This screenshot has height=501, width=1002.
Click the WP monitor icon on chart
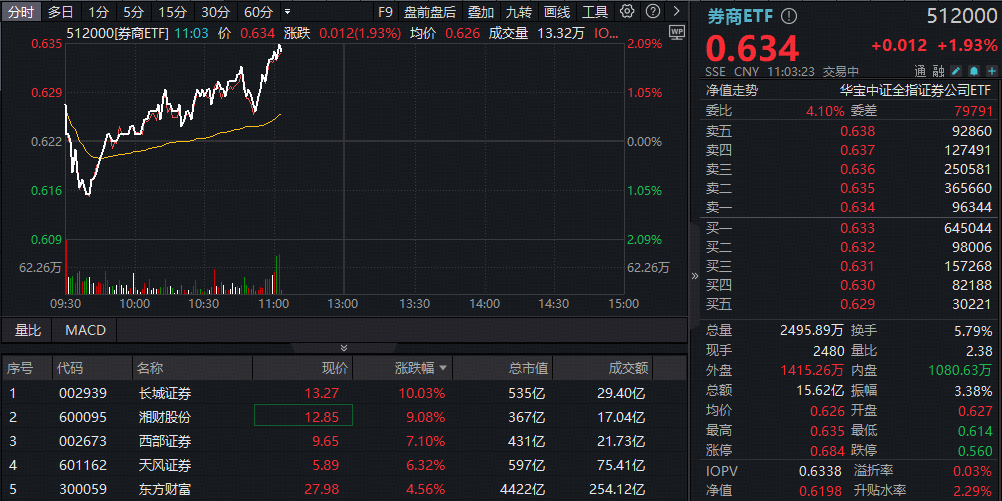[676, 31]
